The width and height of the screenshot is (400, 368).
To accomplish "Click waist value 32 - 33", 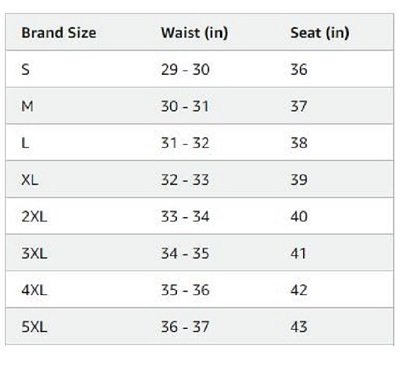I will click(x=185, y=180).
